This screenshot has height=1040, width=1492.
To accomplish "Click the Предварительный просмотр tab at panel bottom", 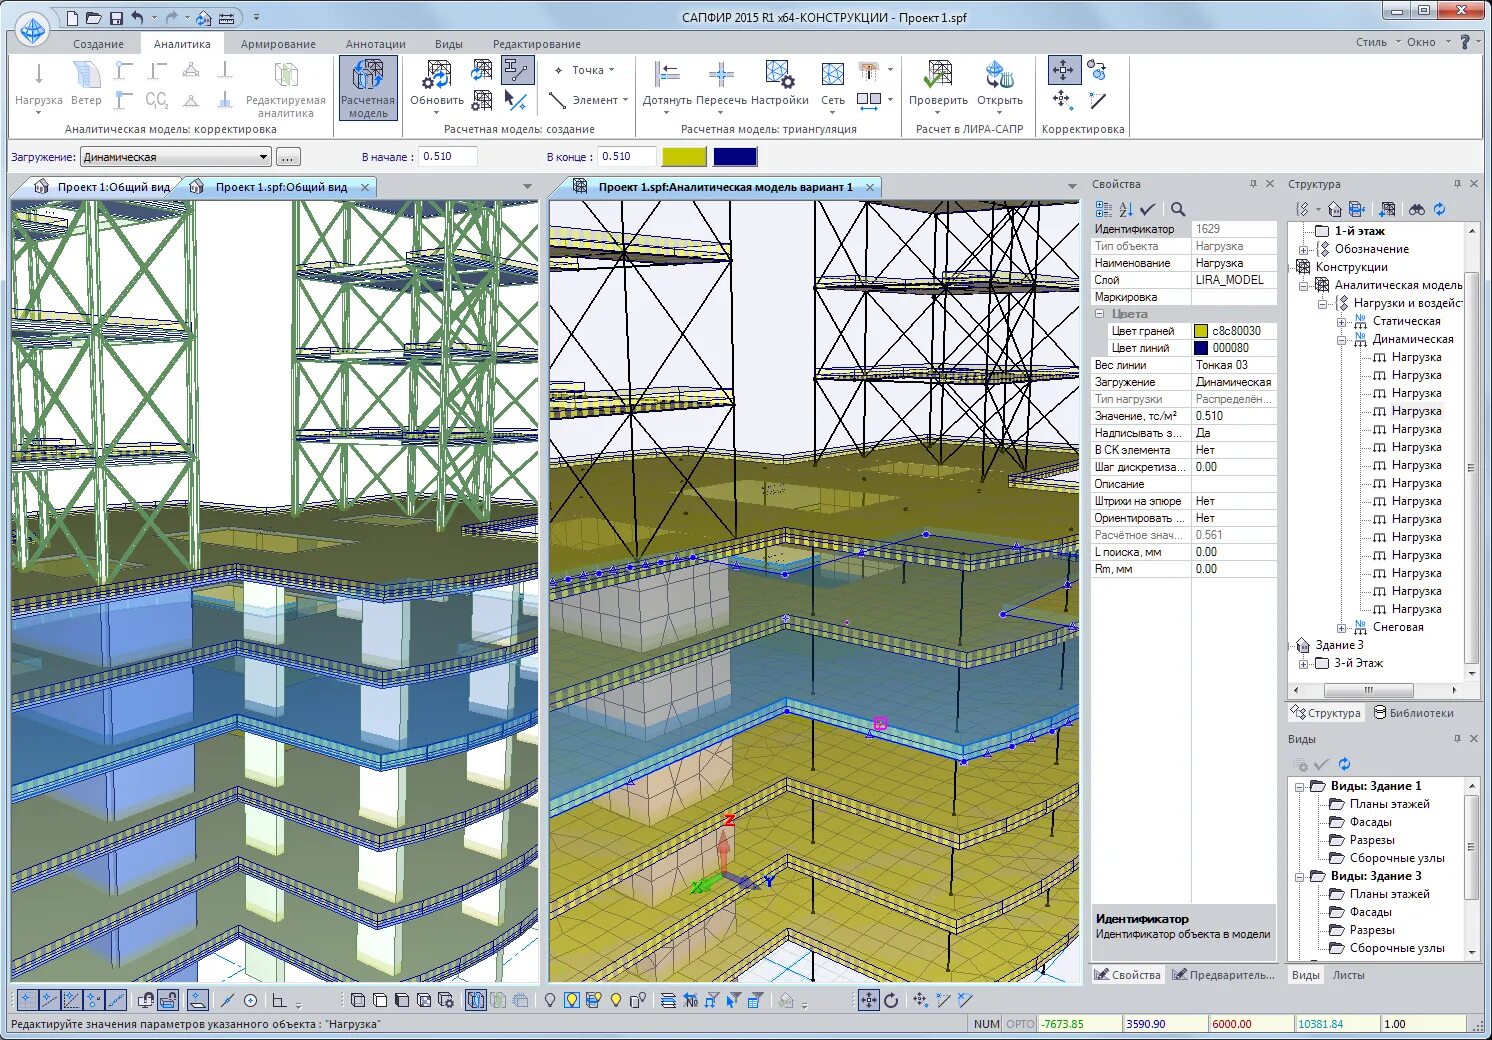I will (x=1224, y=975).
